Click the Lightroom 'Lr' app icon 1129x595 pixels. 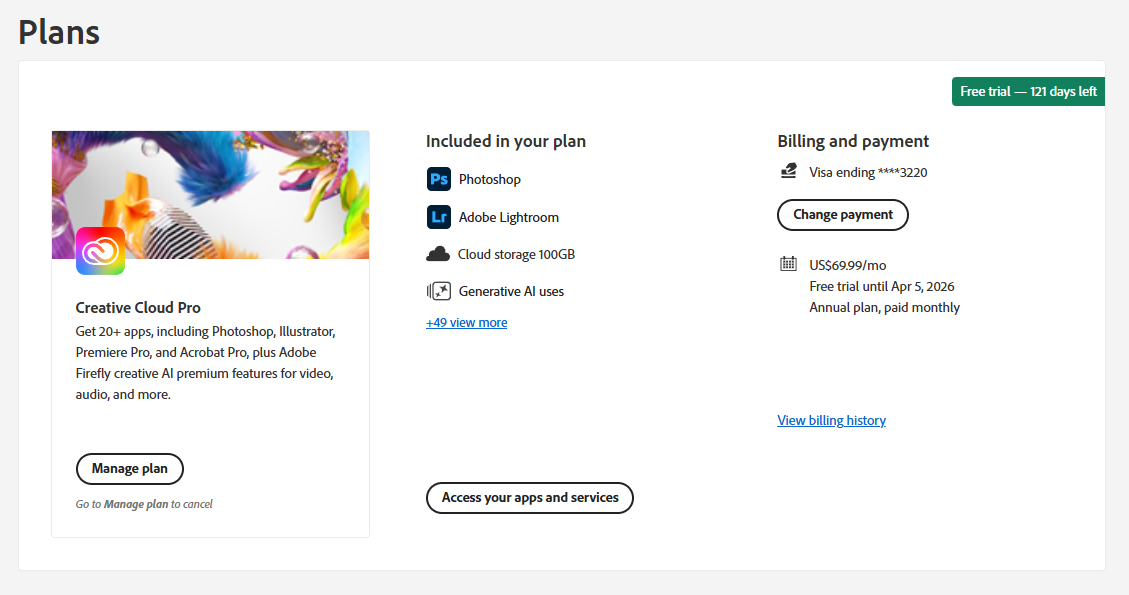(438, 217)
